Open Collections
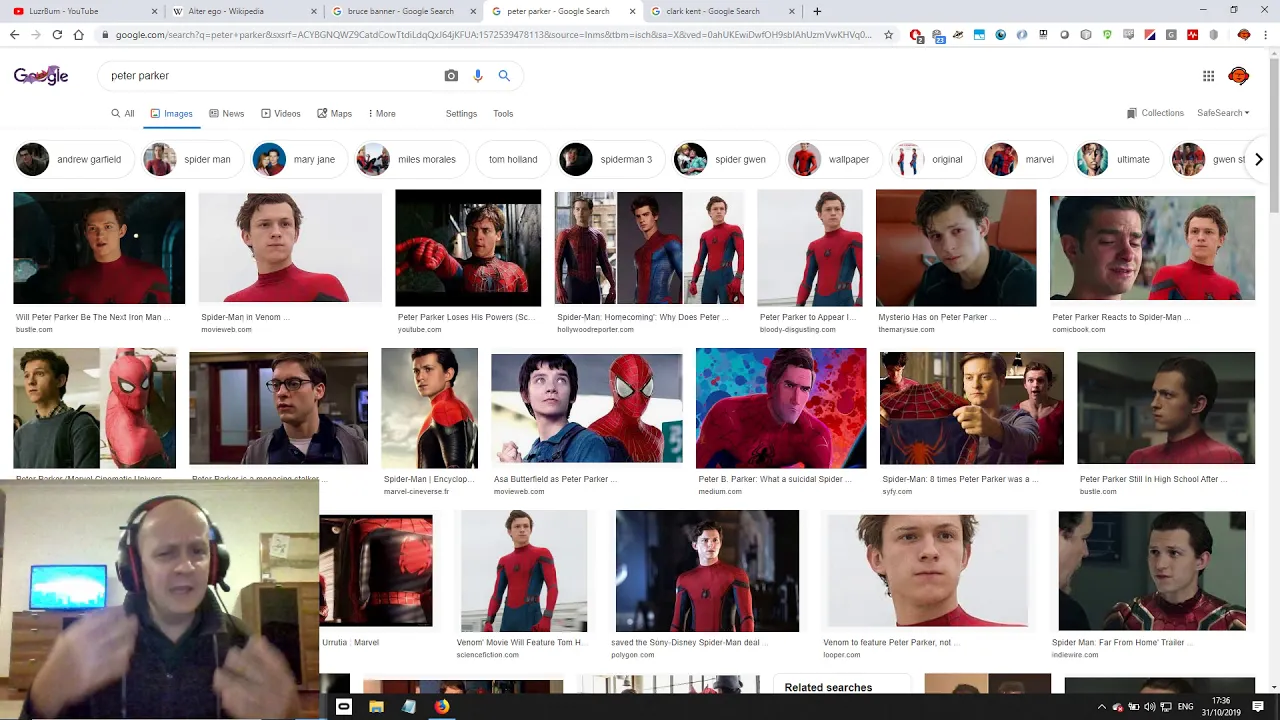This screenshot has height=720, width=1280. [x=1155, y=113]
